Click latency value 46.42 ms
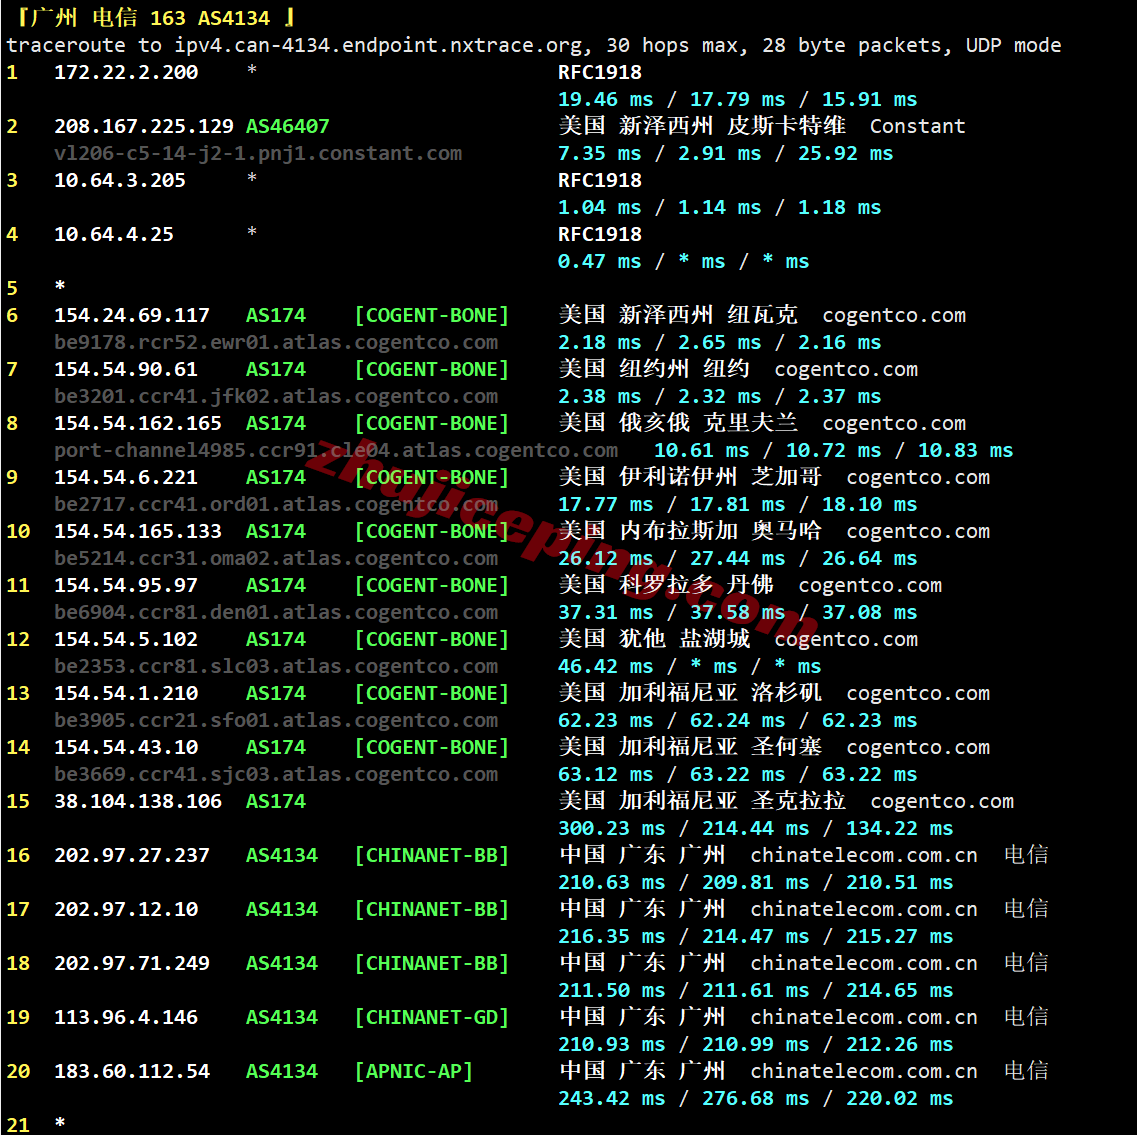The width and height of the screenshot is (1137, 1135). pyautogui.click(x=605, y=666)
